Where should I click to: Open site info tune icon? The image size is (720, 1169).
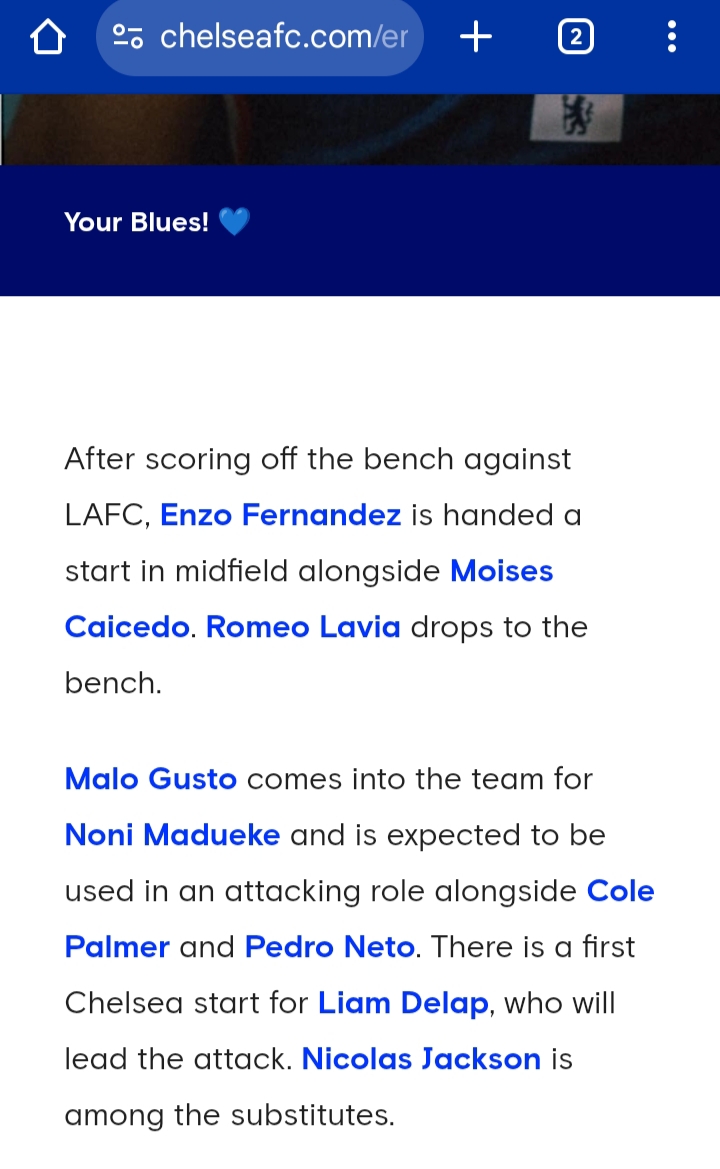point(127,37)
